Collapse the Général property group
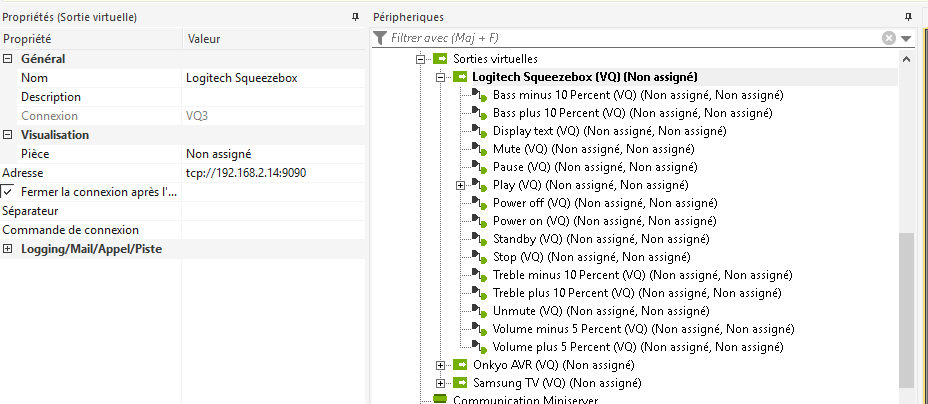 coord(8,59)
